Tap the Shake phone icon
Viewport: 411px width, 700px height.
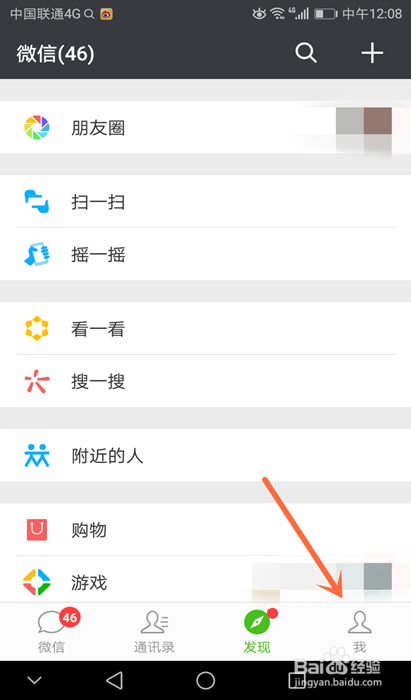[x=37, y=254]
